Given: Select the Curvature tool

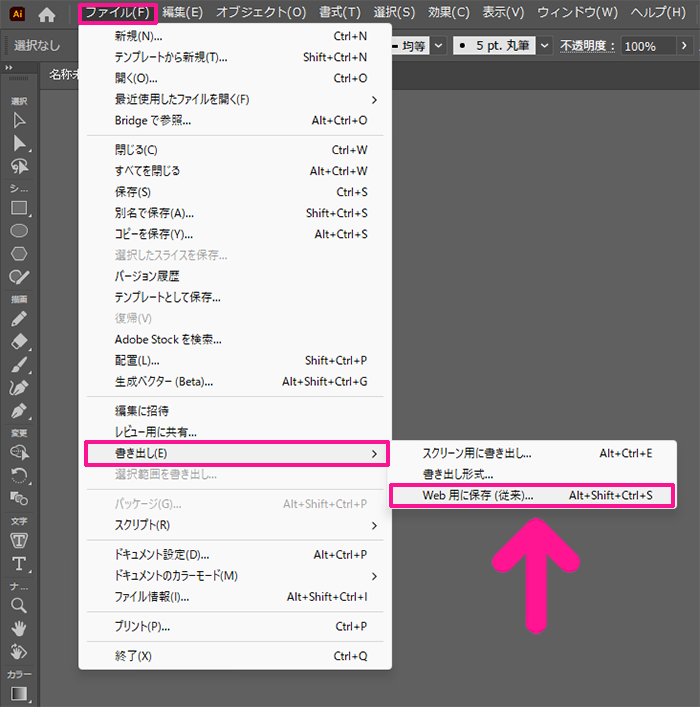Looking at the screenshot, I should coord(19,388).
